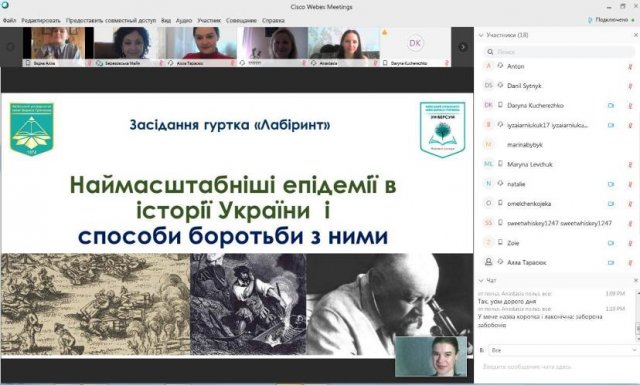
Task: Toggle the muted microphone for Maryna Levchuk
Action: 630,165
